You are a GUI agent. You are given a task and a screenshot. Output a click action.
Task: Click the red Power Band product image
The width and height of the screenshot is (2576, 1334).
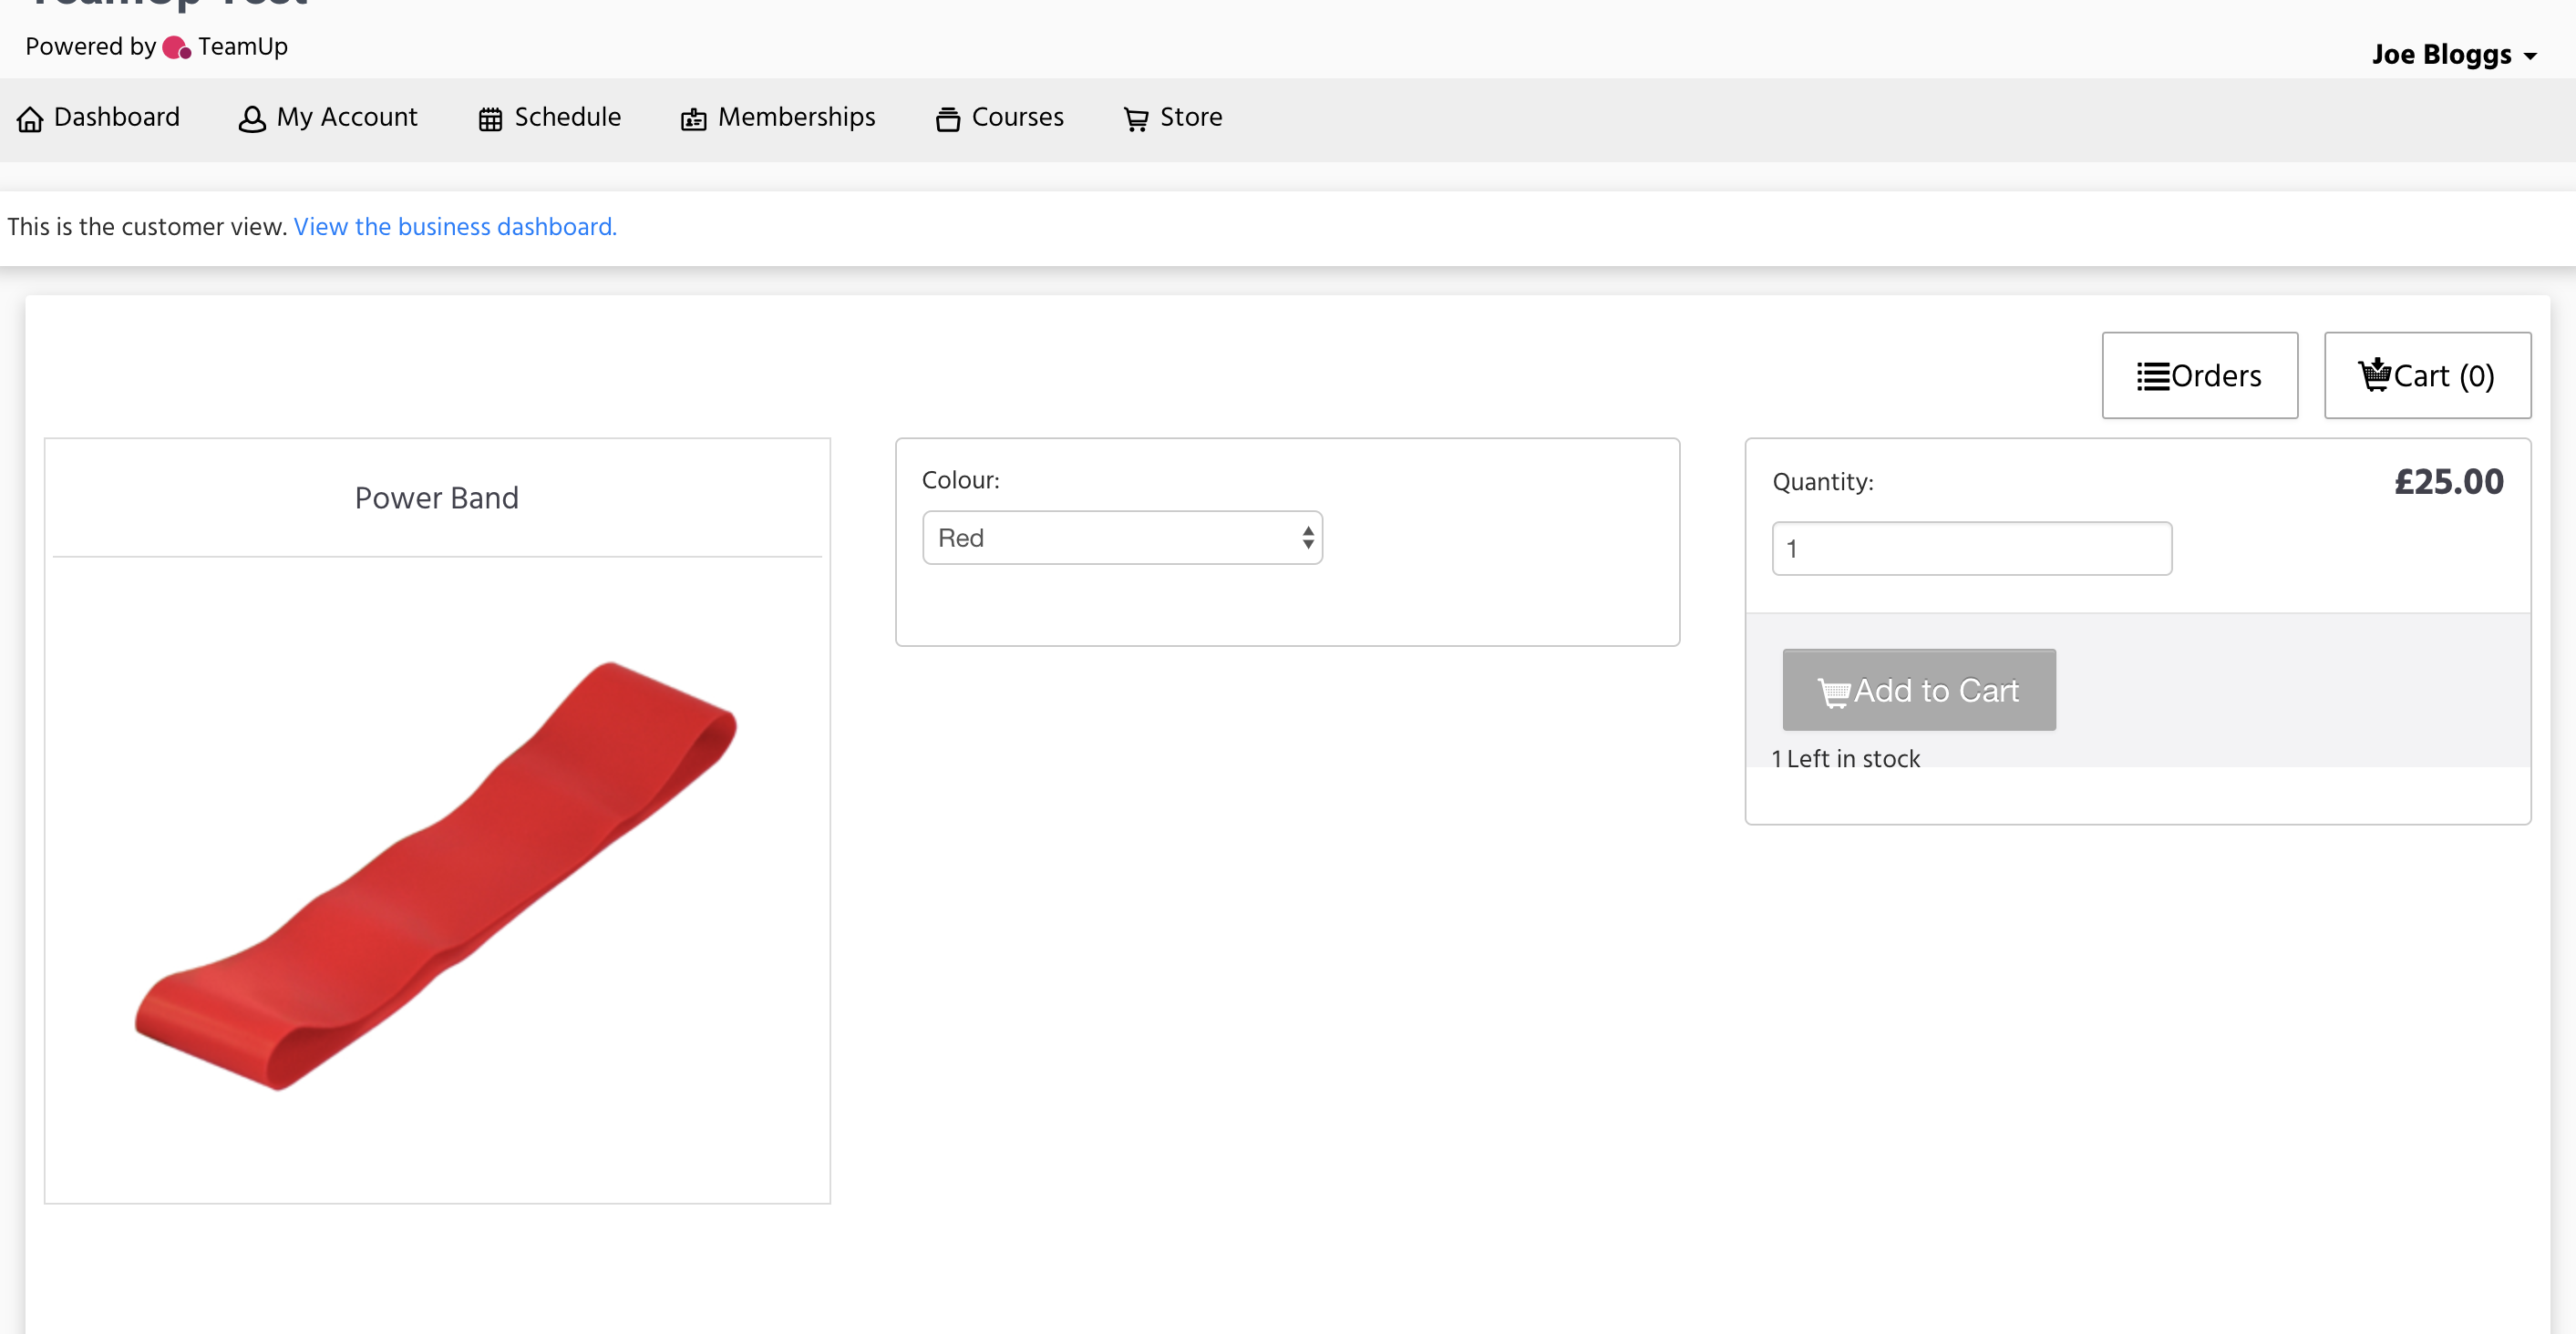[x=437, y=875]
